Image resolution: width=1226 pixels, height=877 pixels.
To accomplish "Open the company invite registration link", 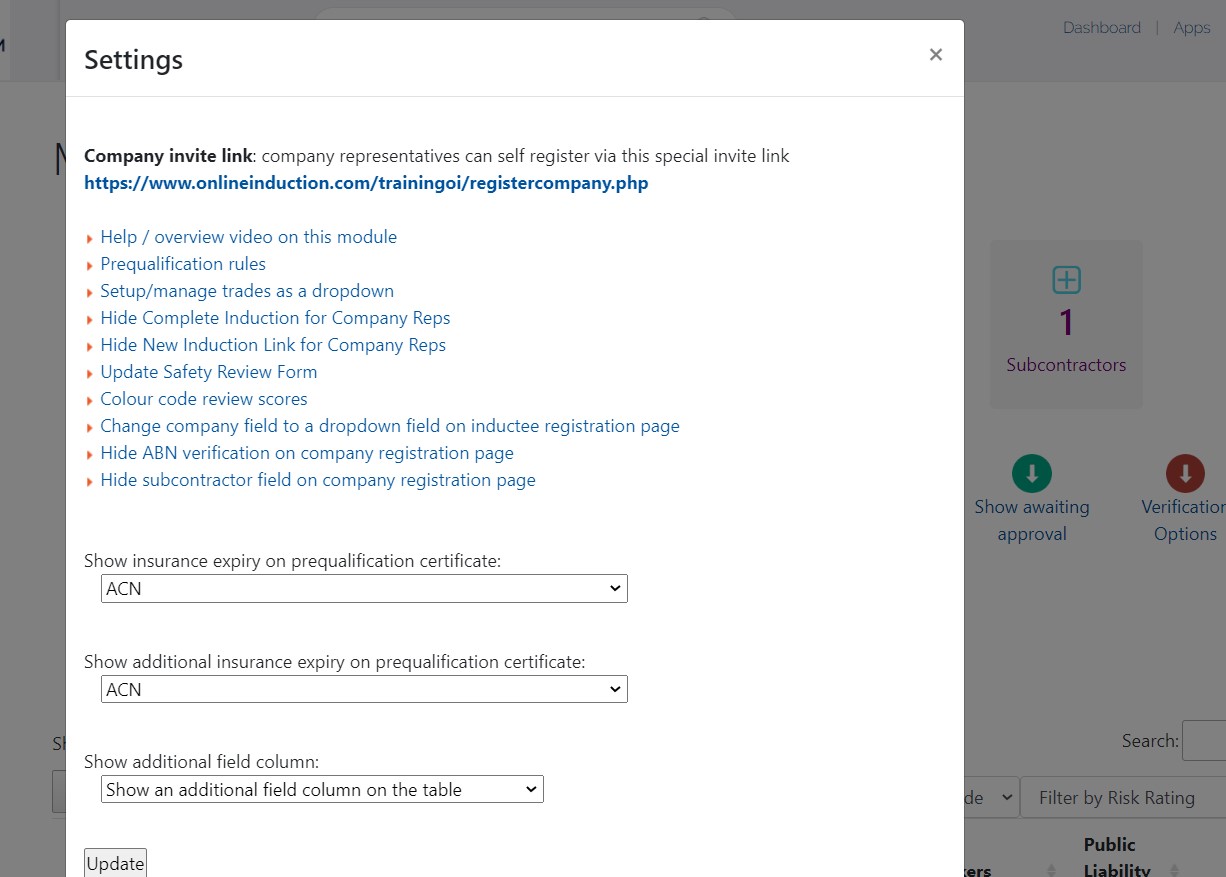I will pos(366,183).
